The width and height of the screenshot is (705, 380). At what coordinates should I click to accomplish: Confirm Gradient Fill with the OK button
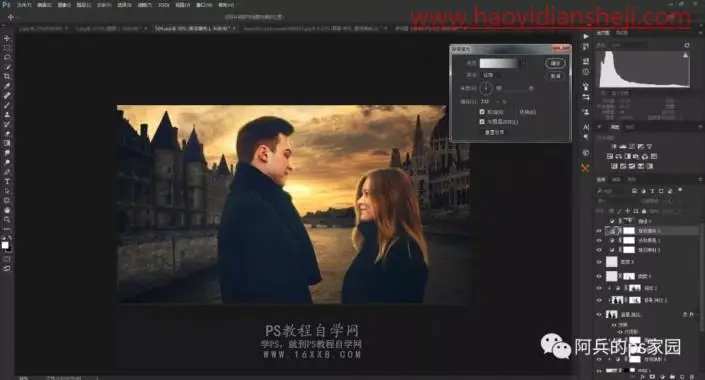(x=556, y=63)
